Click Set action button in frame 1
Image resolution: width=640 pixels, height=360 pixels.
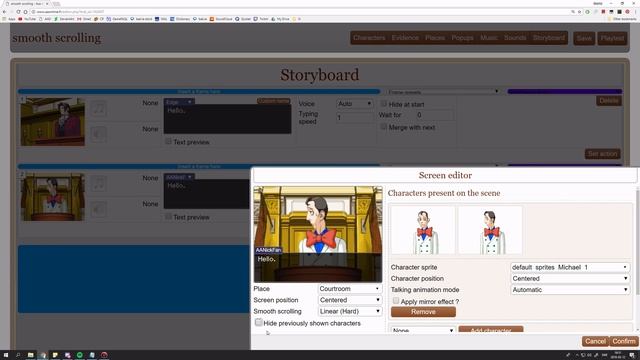click(602, 154)
